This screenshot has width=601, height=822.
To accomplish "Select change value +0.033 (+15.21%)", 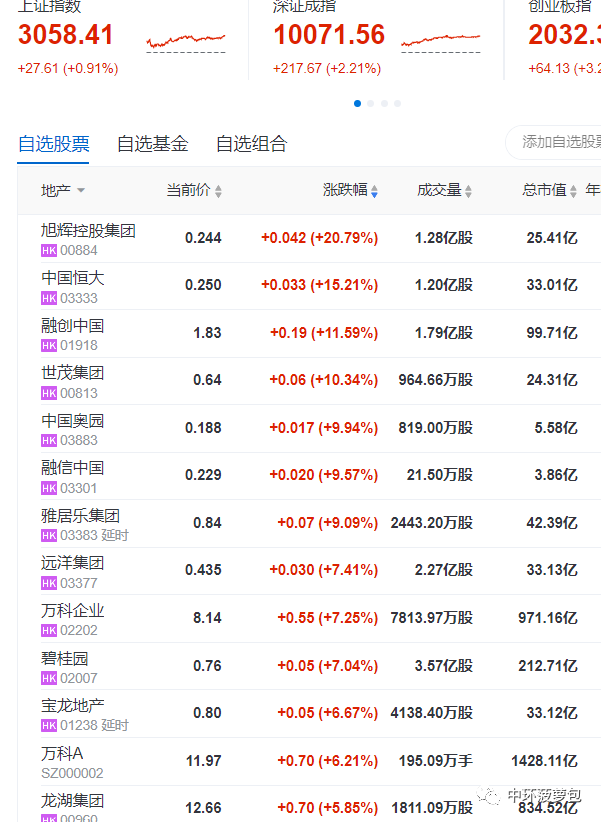I will point(319,285).
